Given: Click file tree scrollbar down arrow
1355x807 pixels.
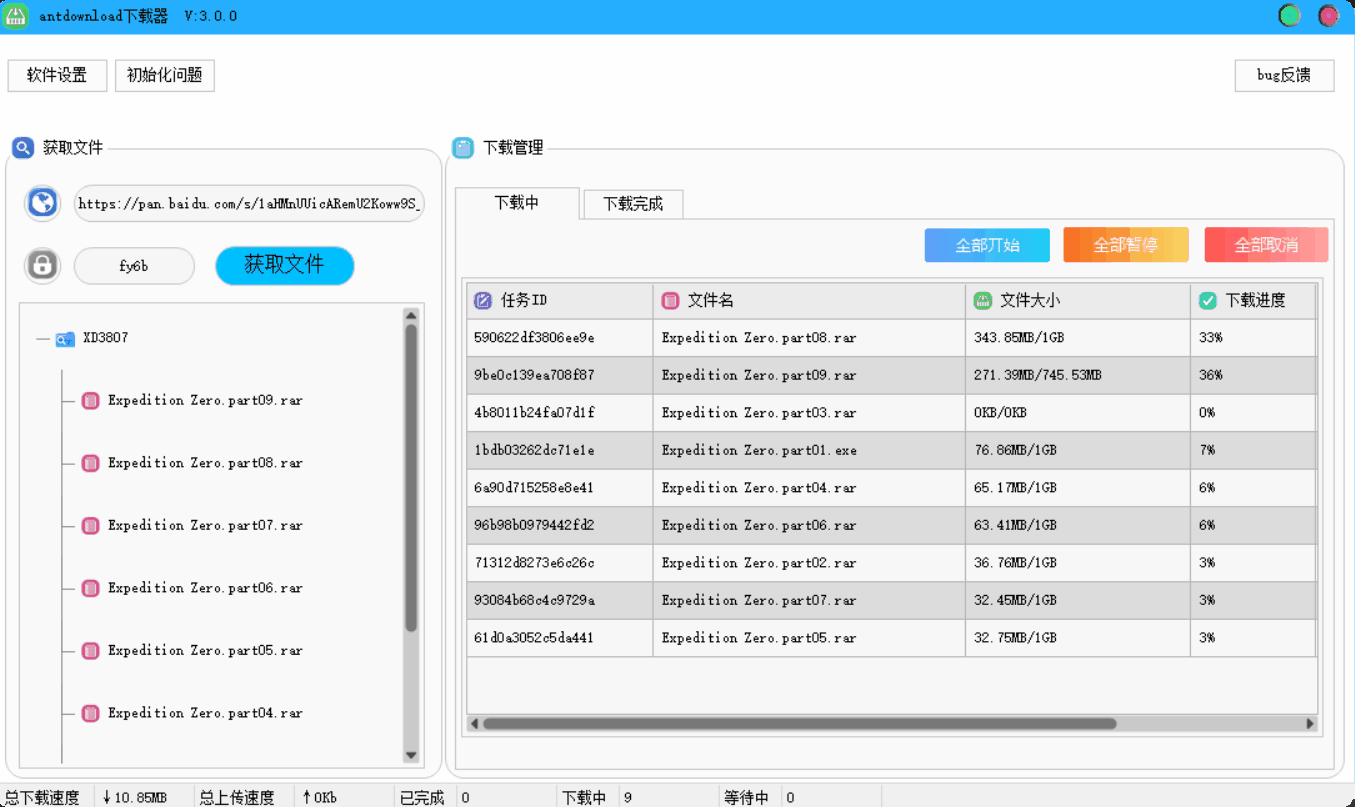Looking at the screenshot, I should 411,756.
